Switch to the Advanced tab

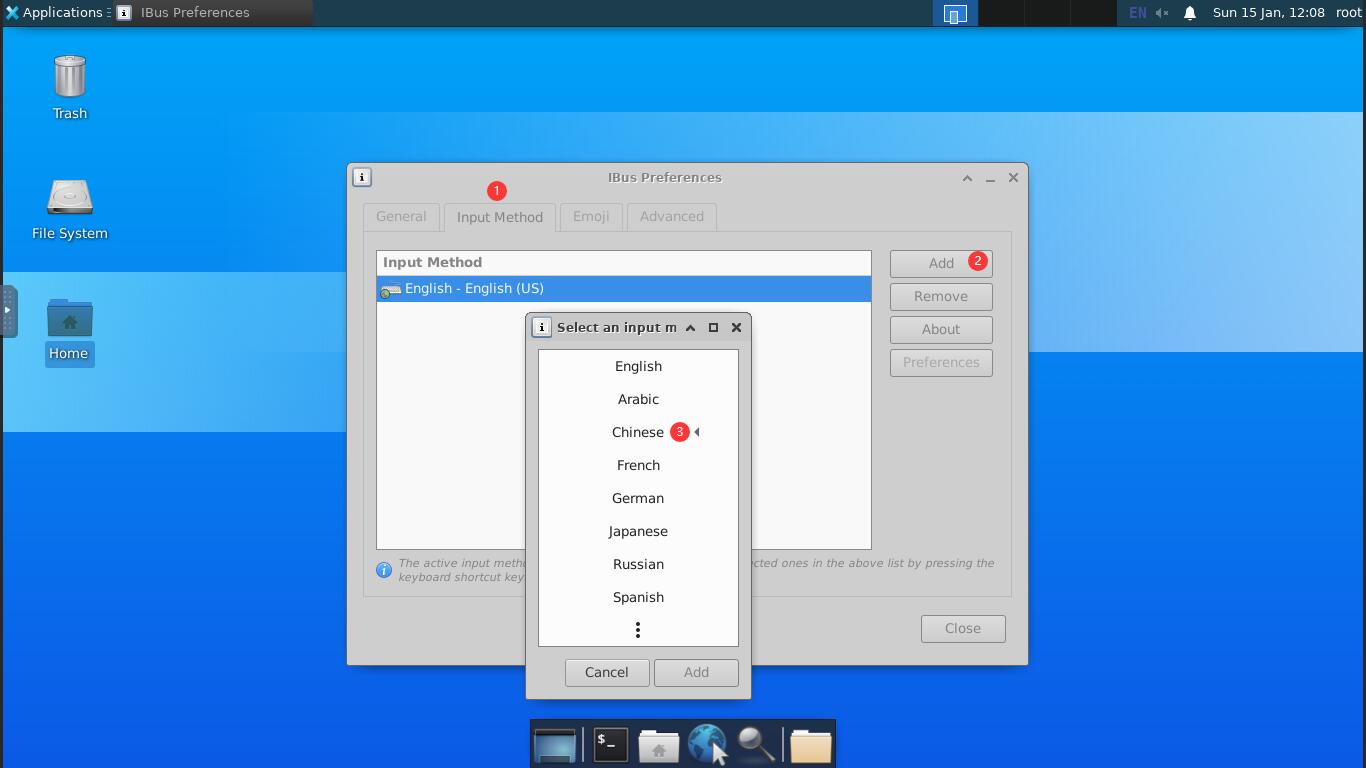671,216
